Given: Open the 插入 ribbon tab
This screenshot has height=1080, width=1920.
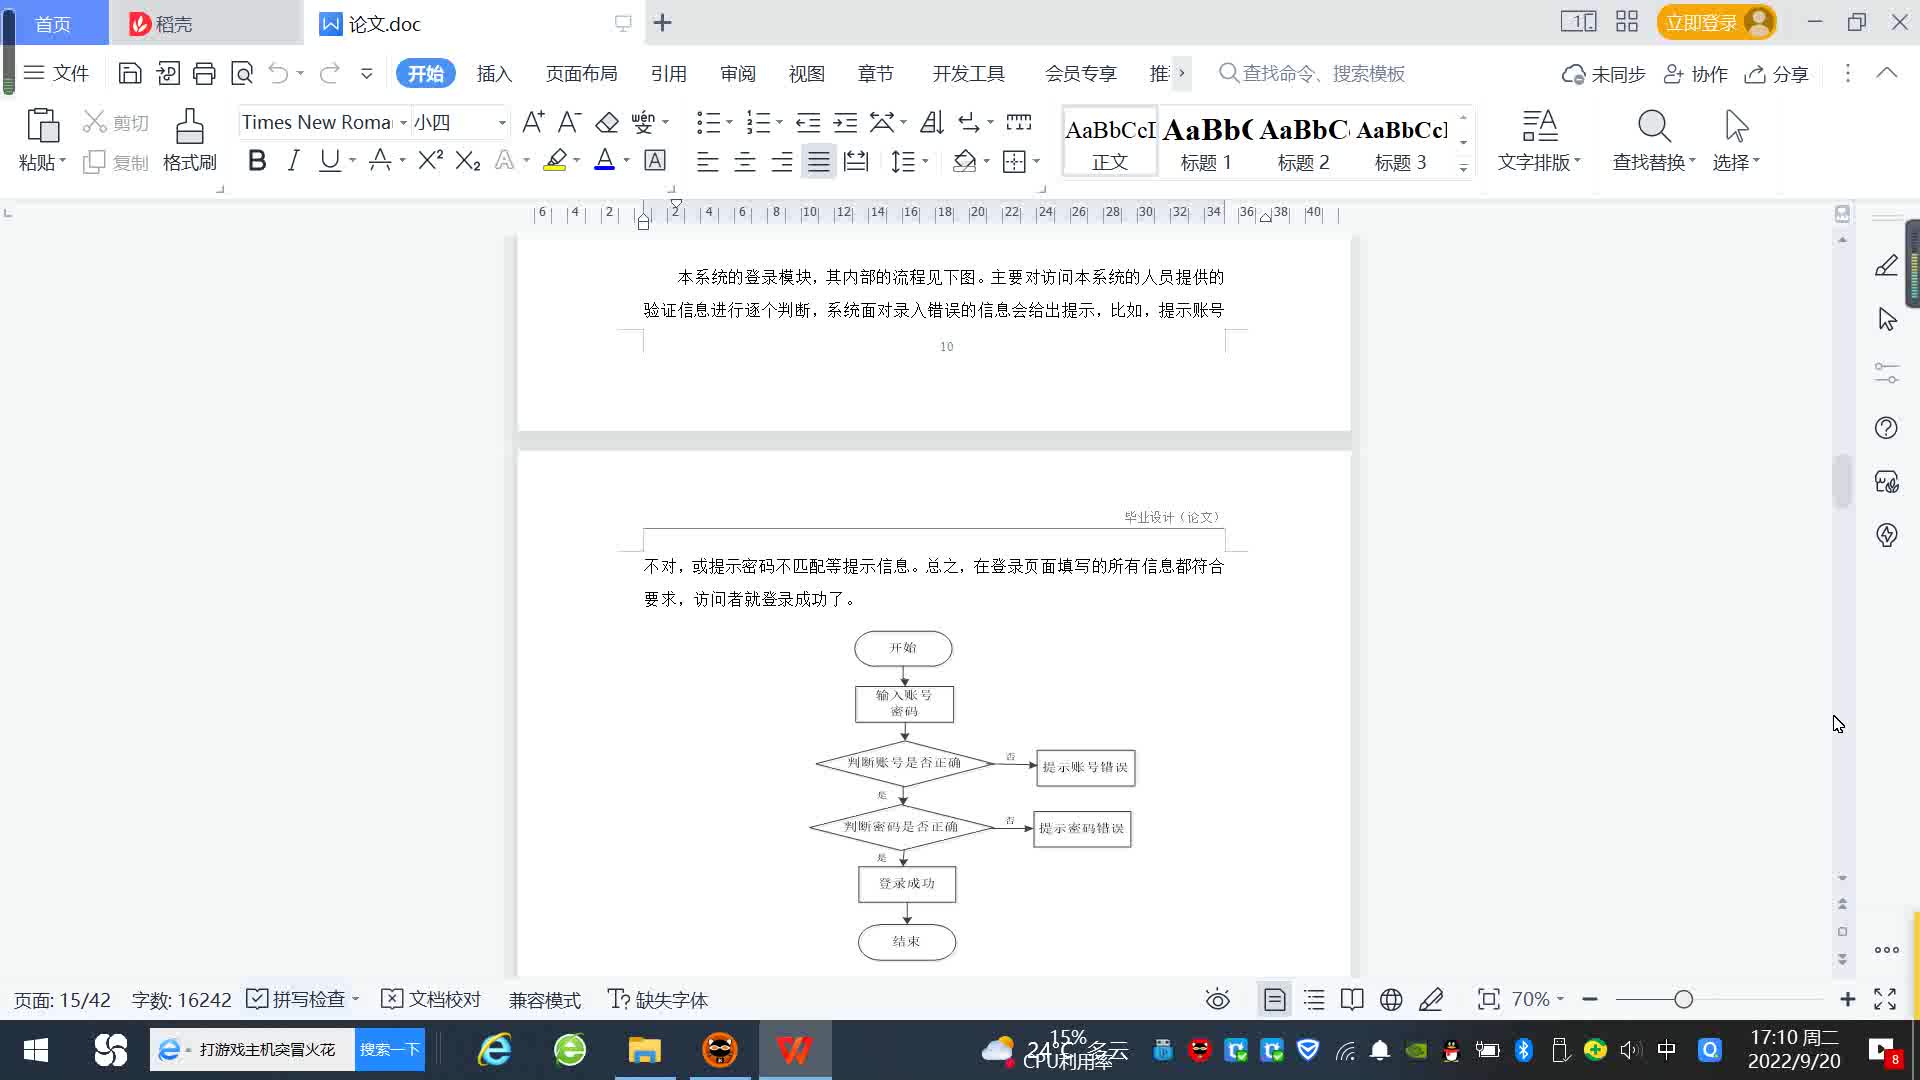Looking at the screenshot, I should tap(494, 73).
